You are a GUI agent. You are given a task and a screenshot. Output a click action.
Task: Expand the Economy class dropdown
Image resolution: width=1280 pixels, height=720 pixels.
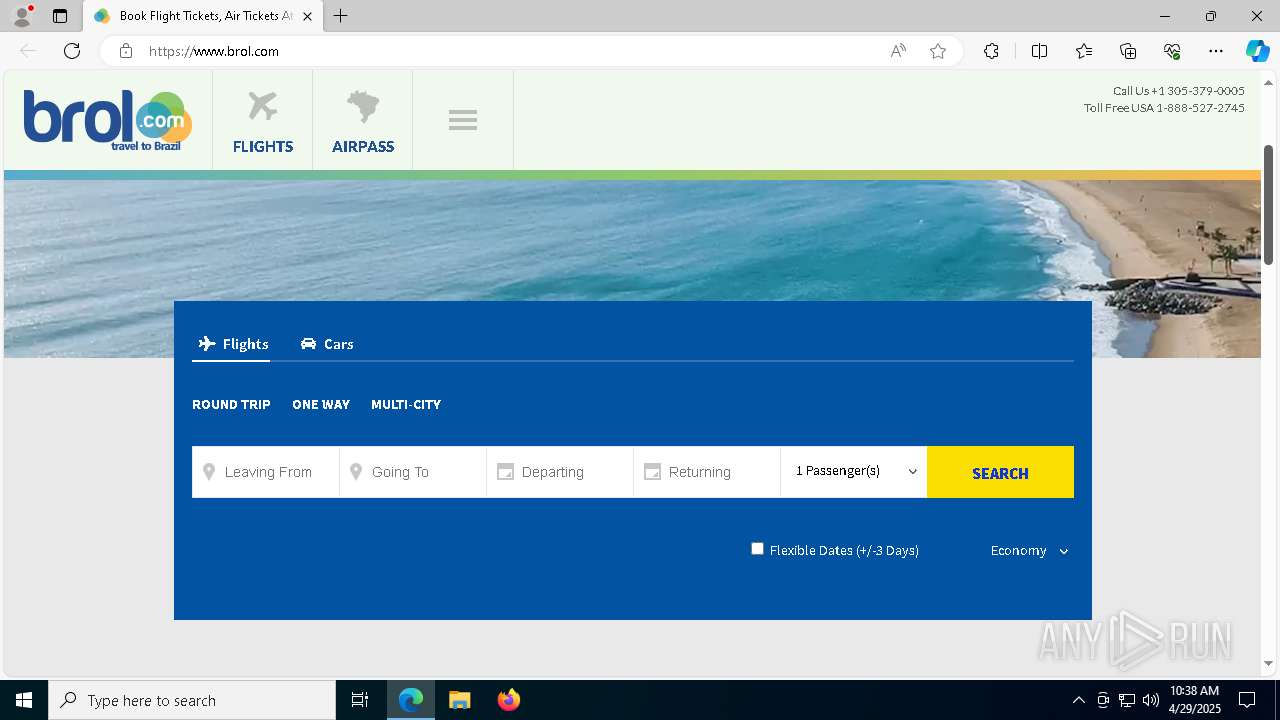tap(1029, 551)
